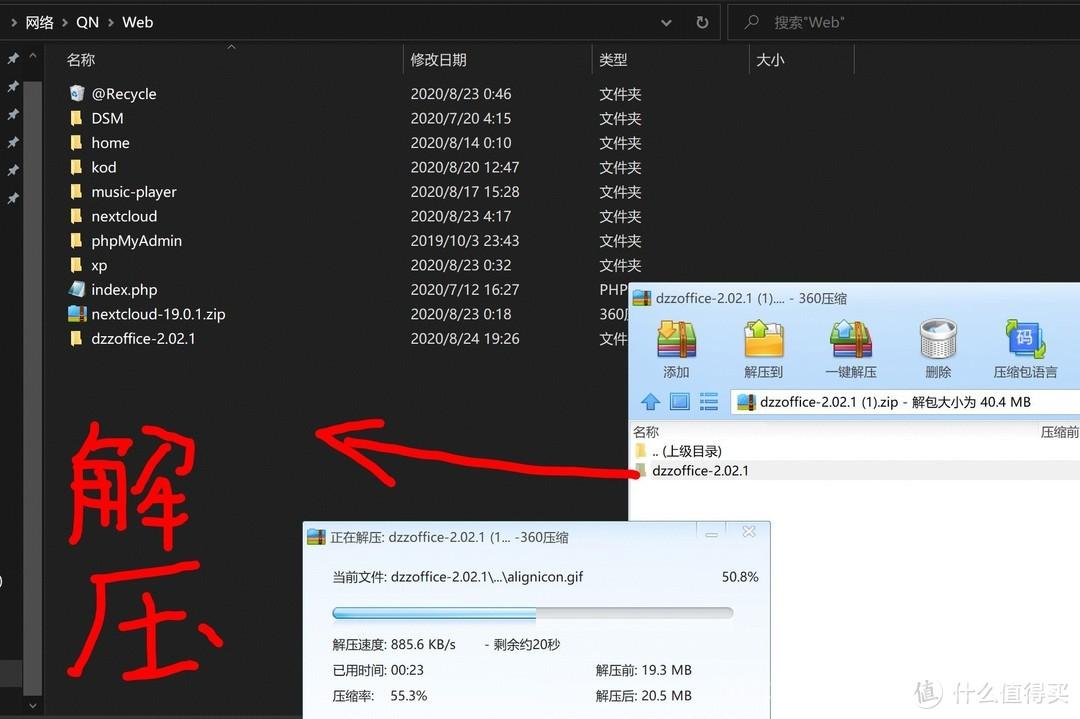The image size is (1080, 719).
Task: Click the date 2020/8/24 19:26
Action: tap(465, 338)
